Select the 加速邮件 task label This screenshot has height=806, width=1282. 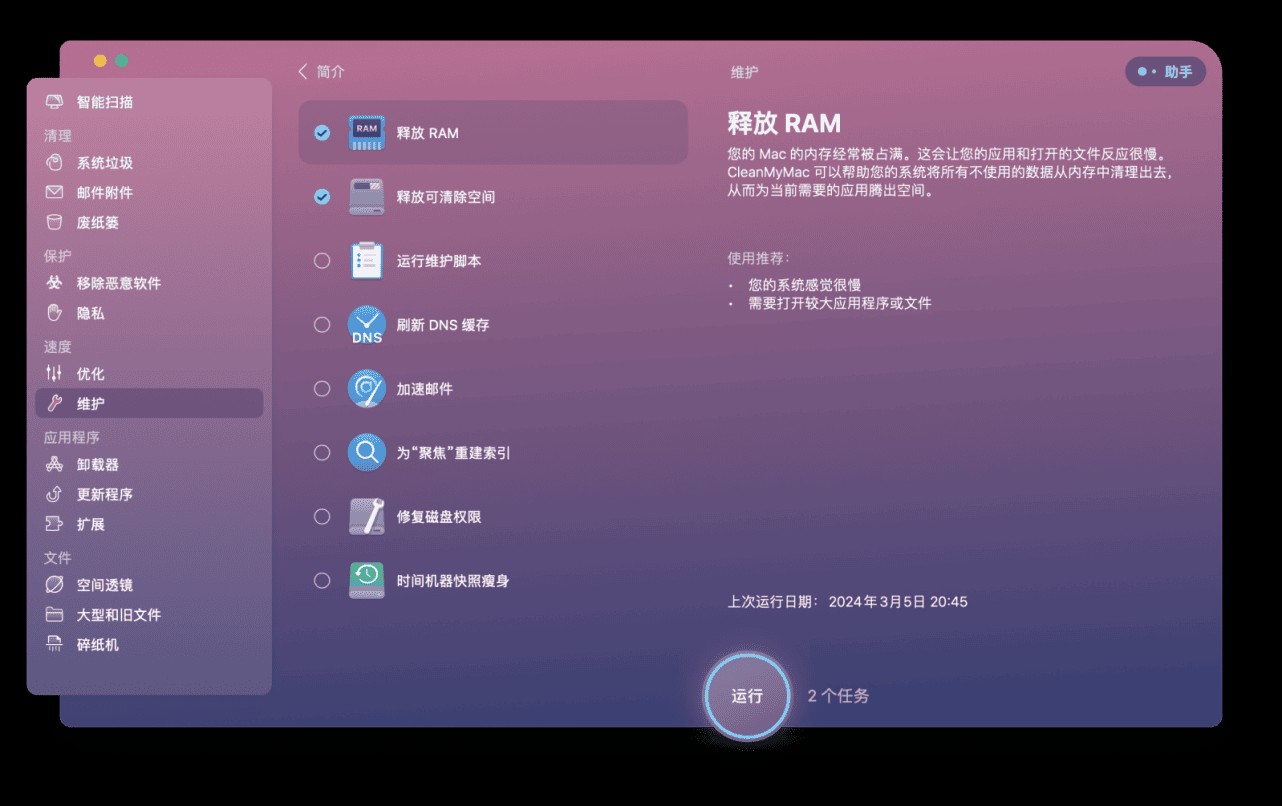point(425,389)
